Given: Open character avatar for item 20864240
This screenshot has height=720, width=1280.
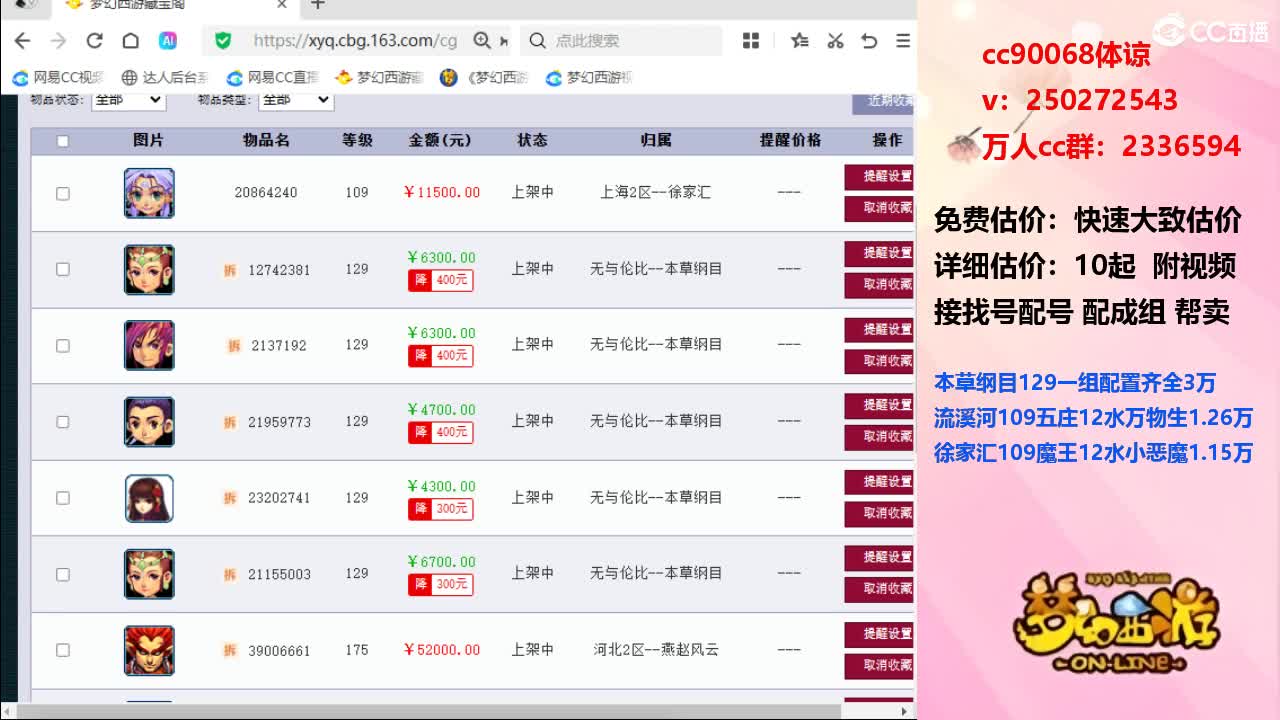Looking at the screenshot, I should pyautogui.click(x=149, y=193).
